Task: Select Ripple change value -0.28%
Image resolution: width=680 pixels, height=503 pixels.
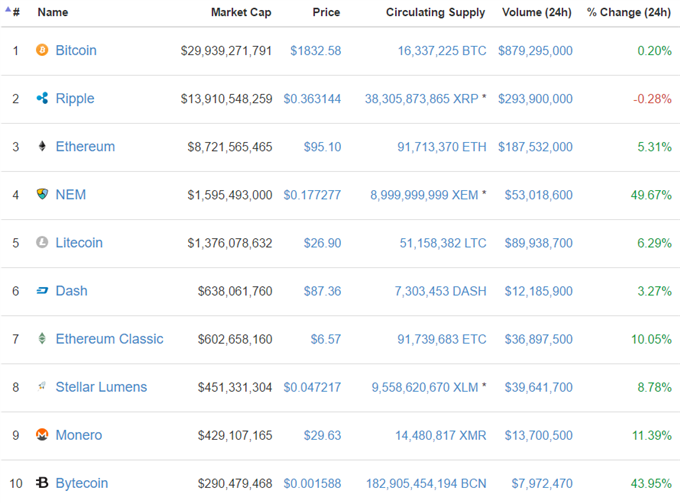Action: [652, 99]
